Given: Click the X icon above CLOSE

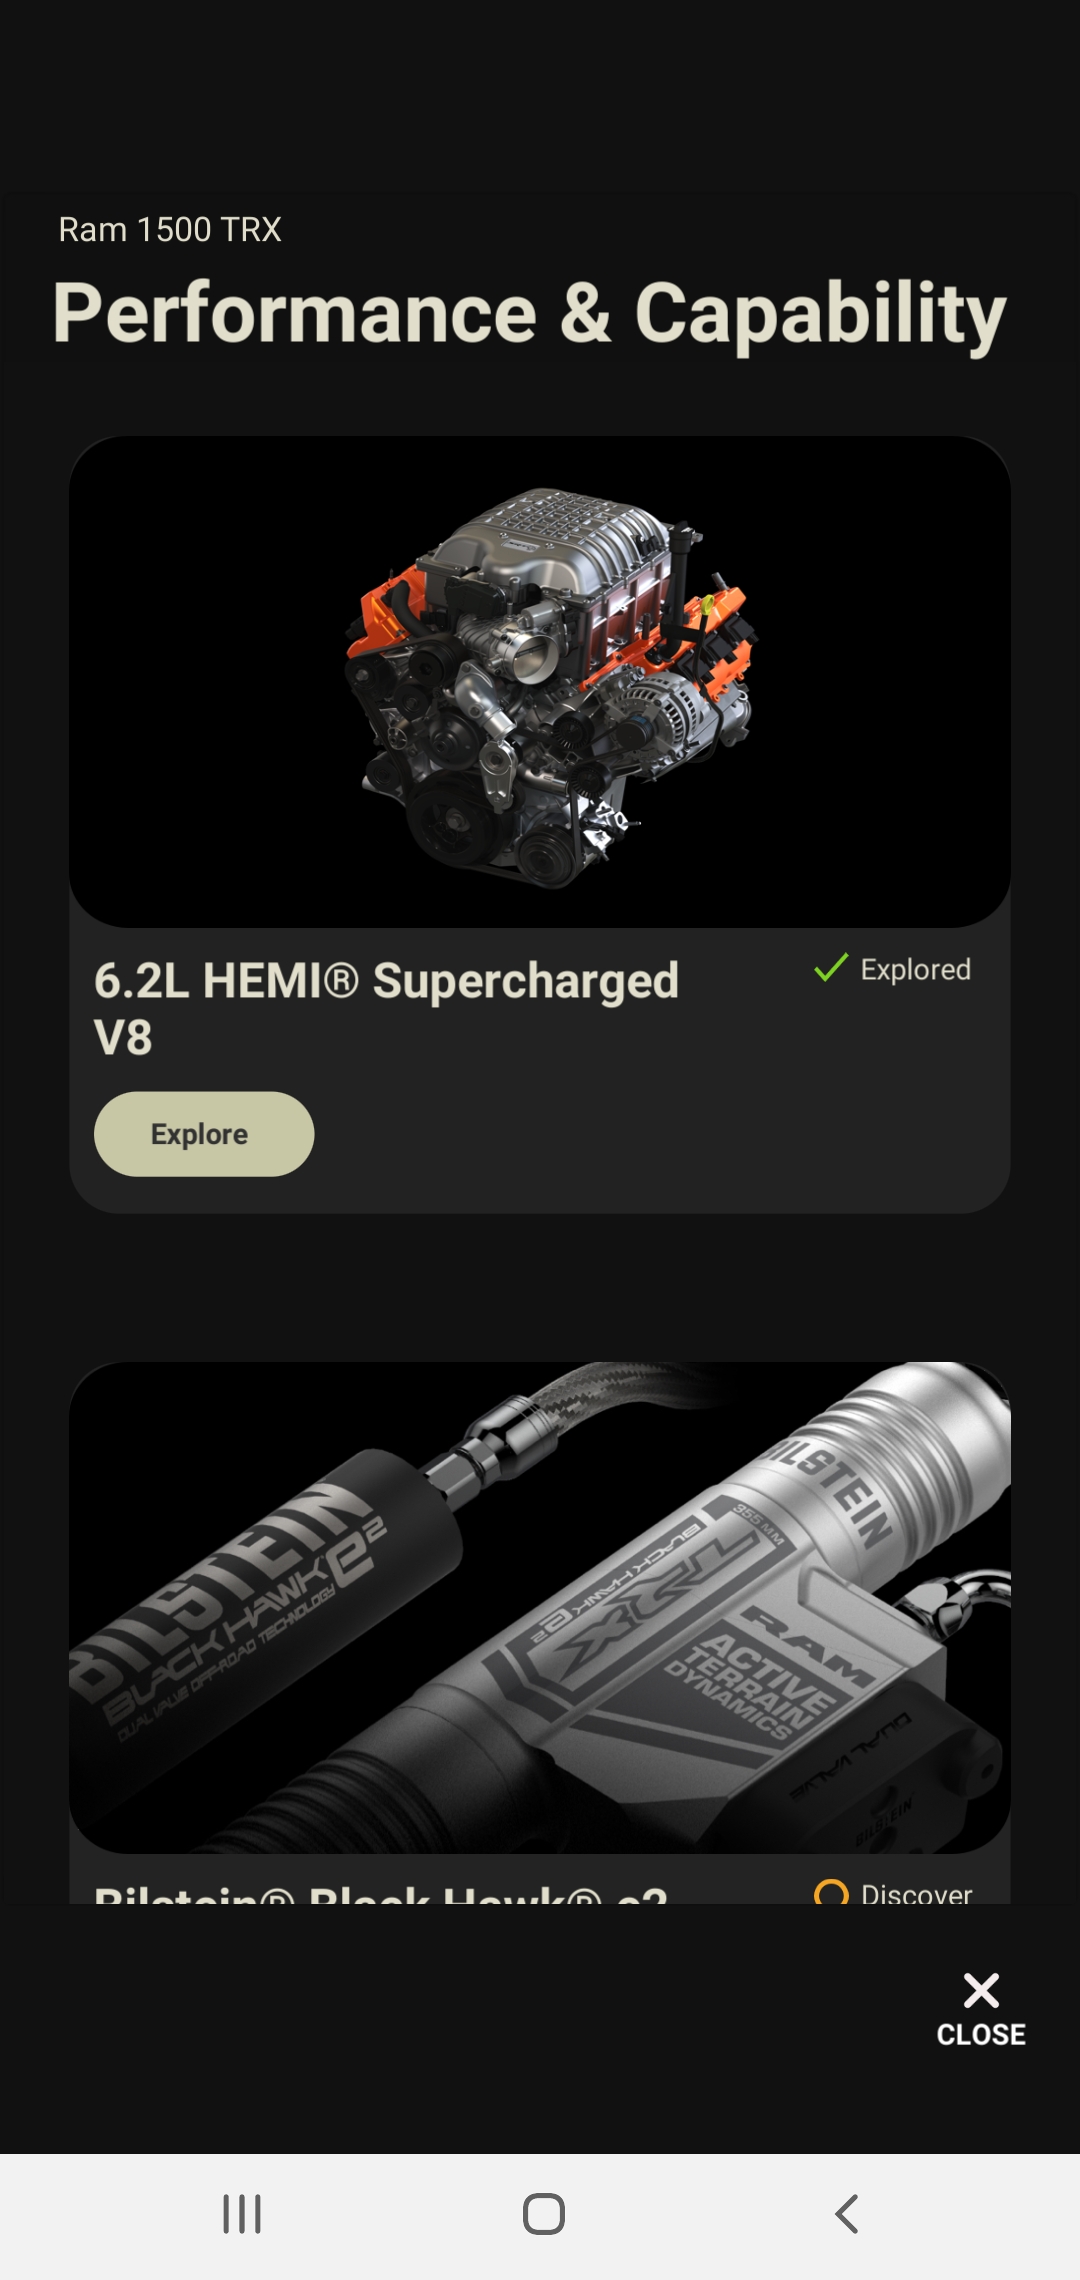Looking at the screenshot, I should [981, 1990].
